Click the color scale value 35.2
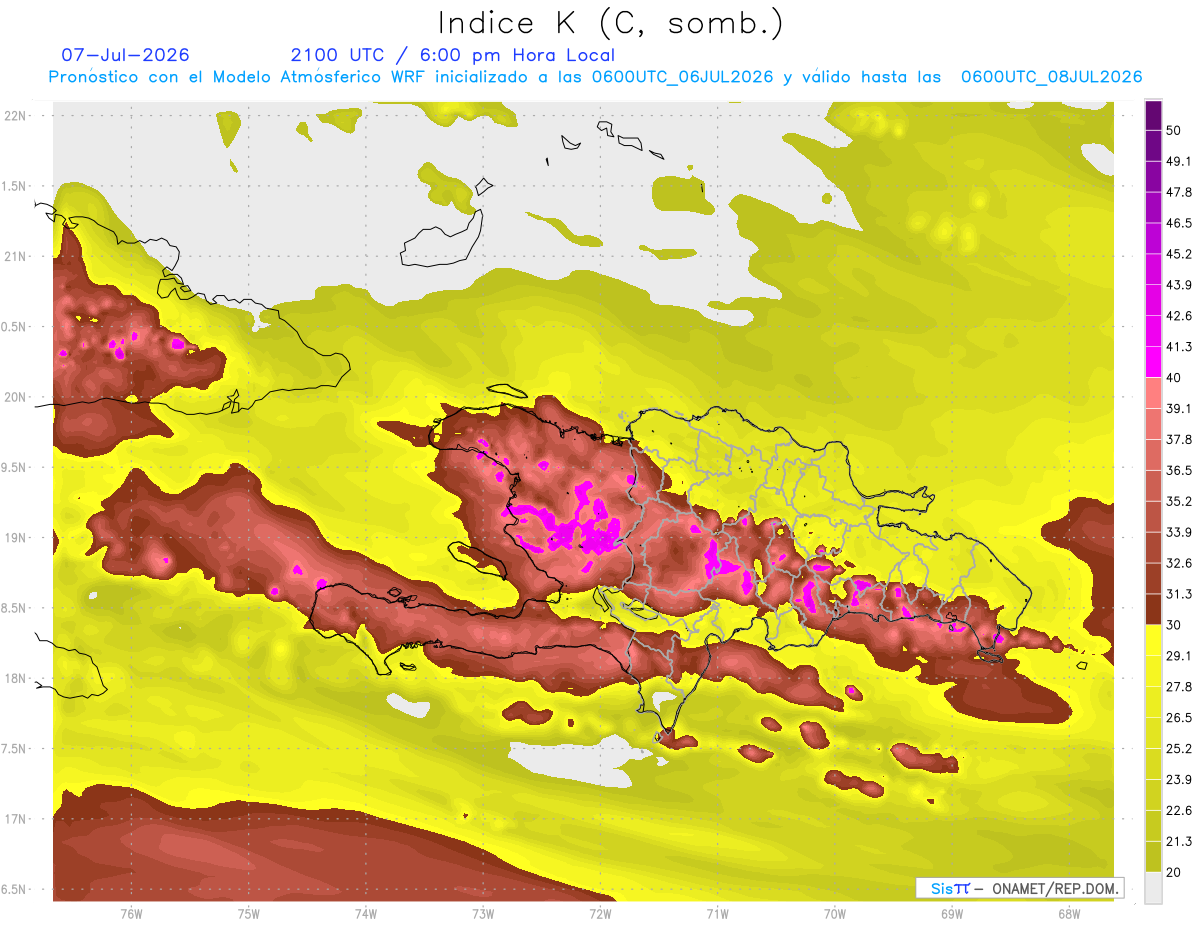Image resolution: width=1200 pixels, height=927 pixels. (1178, 501)
